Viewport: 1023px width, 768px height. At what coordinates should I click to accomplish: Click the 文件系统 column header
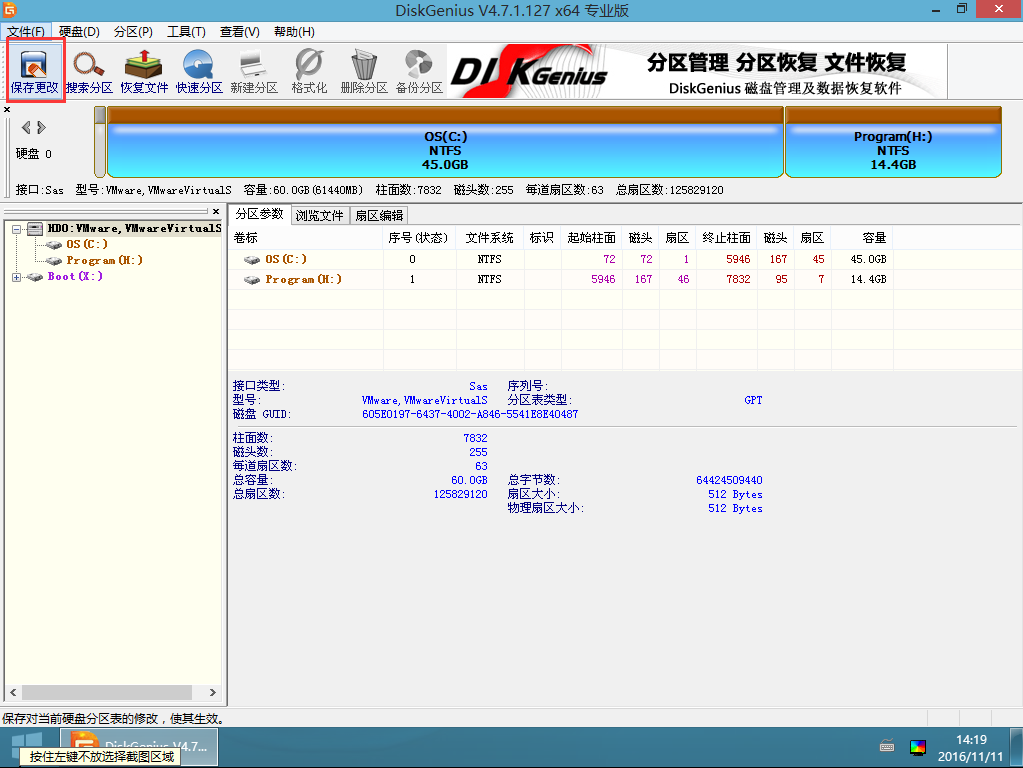489,238
